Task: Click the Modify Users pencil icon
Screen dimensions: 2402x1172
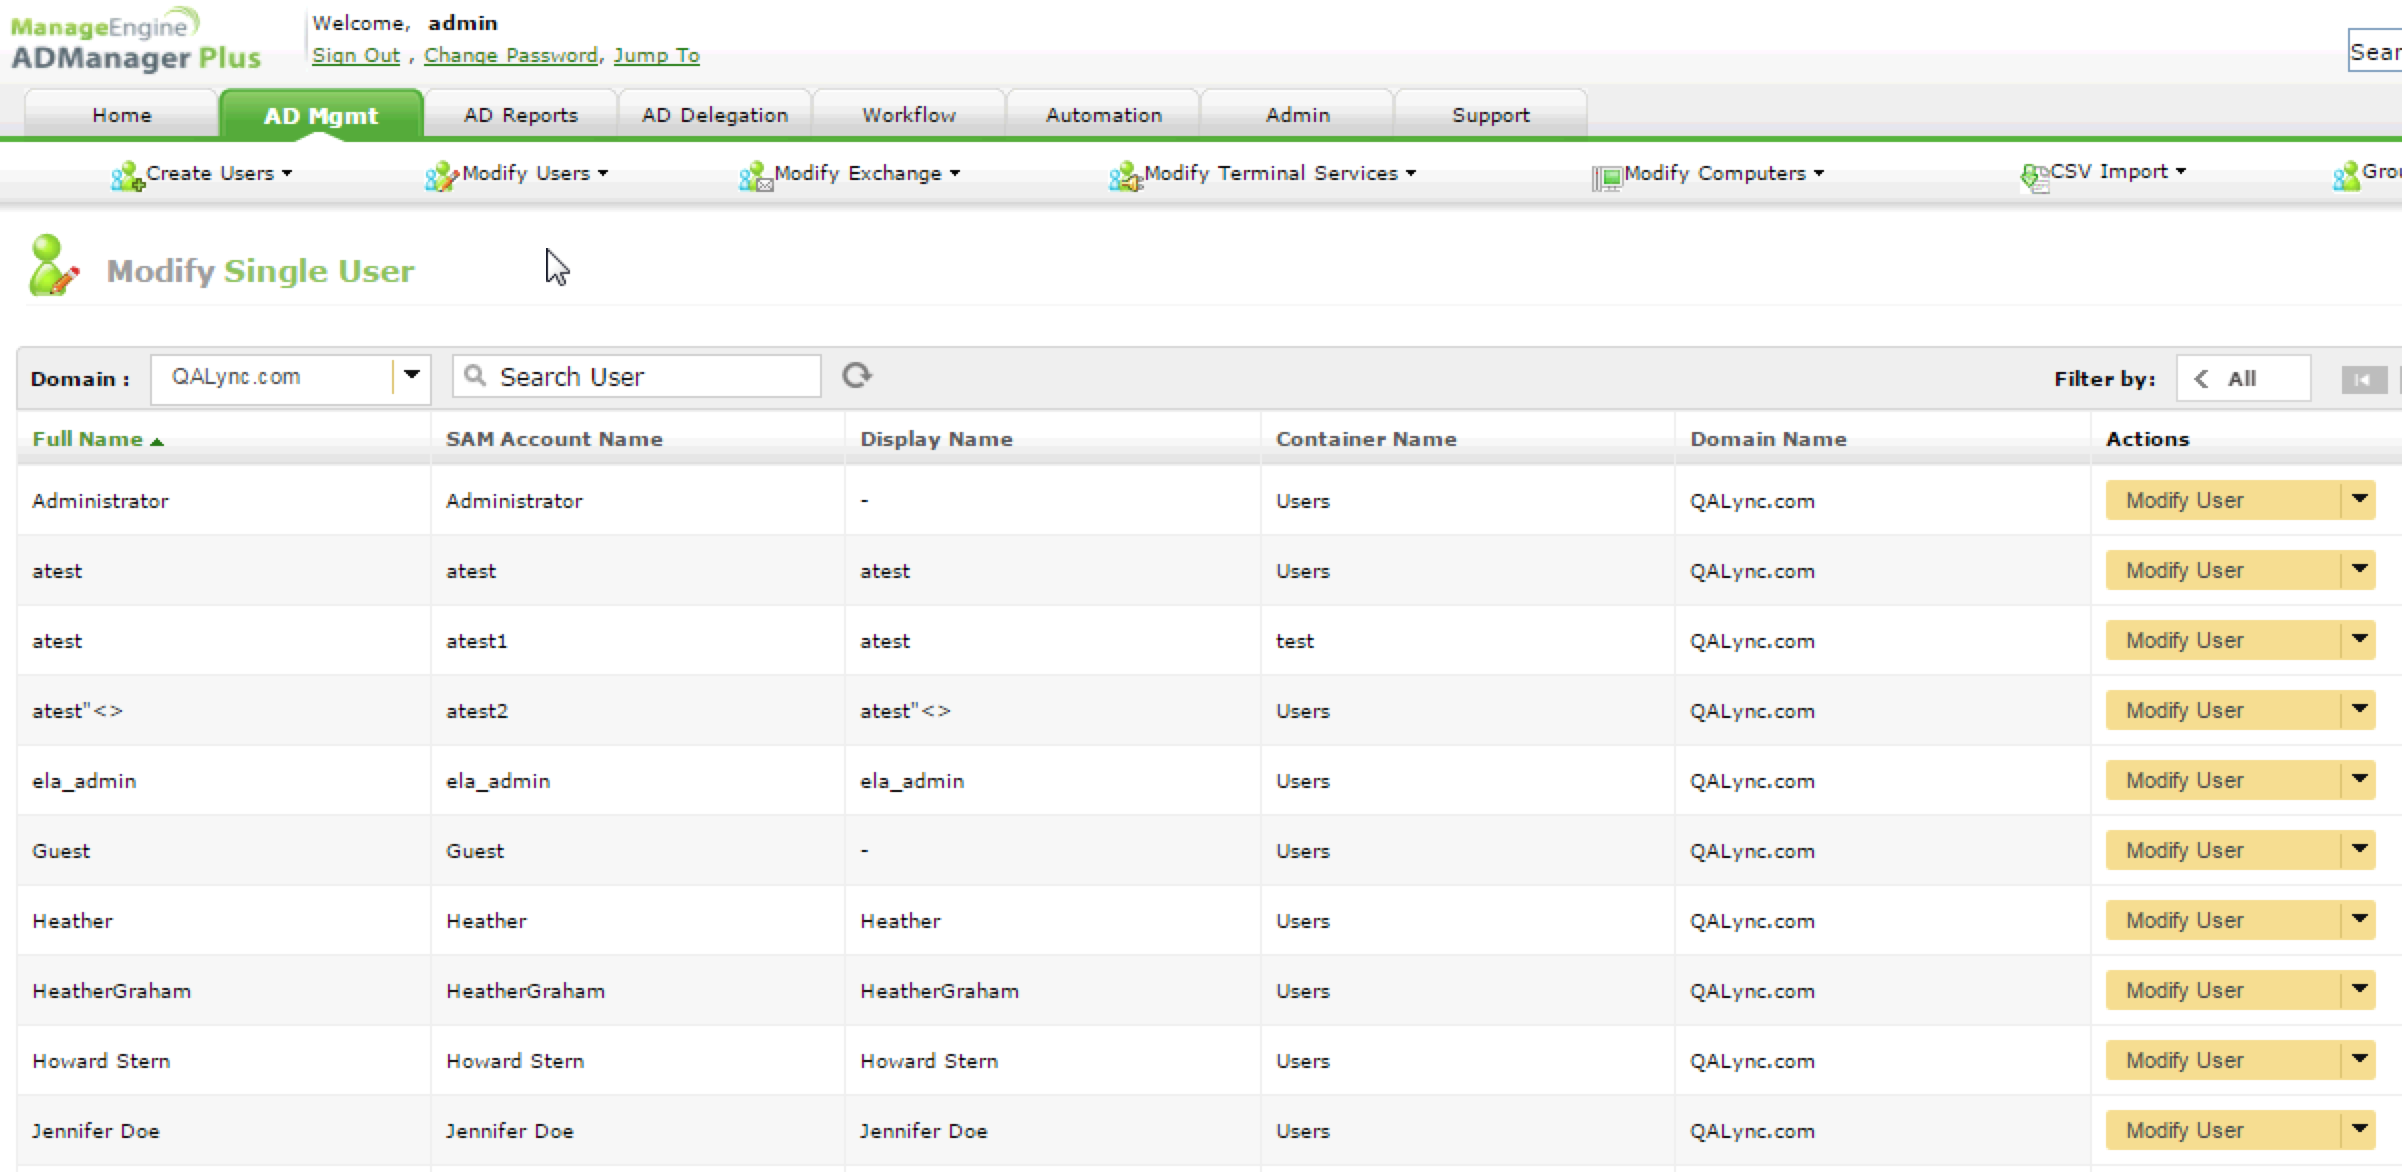Action: 441,177
